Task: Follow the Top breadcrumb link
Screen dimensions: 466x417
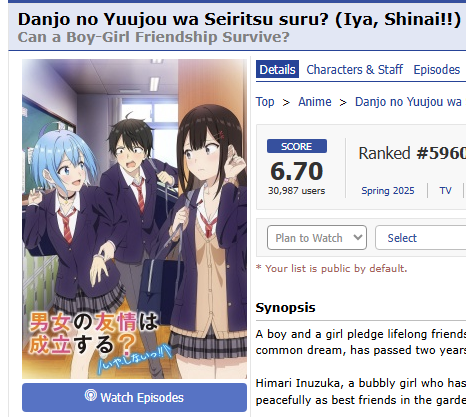Action: point(265,102)
